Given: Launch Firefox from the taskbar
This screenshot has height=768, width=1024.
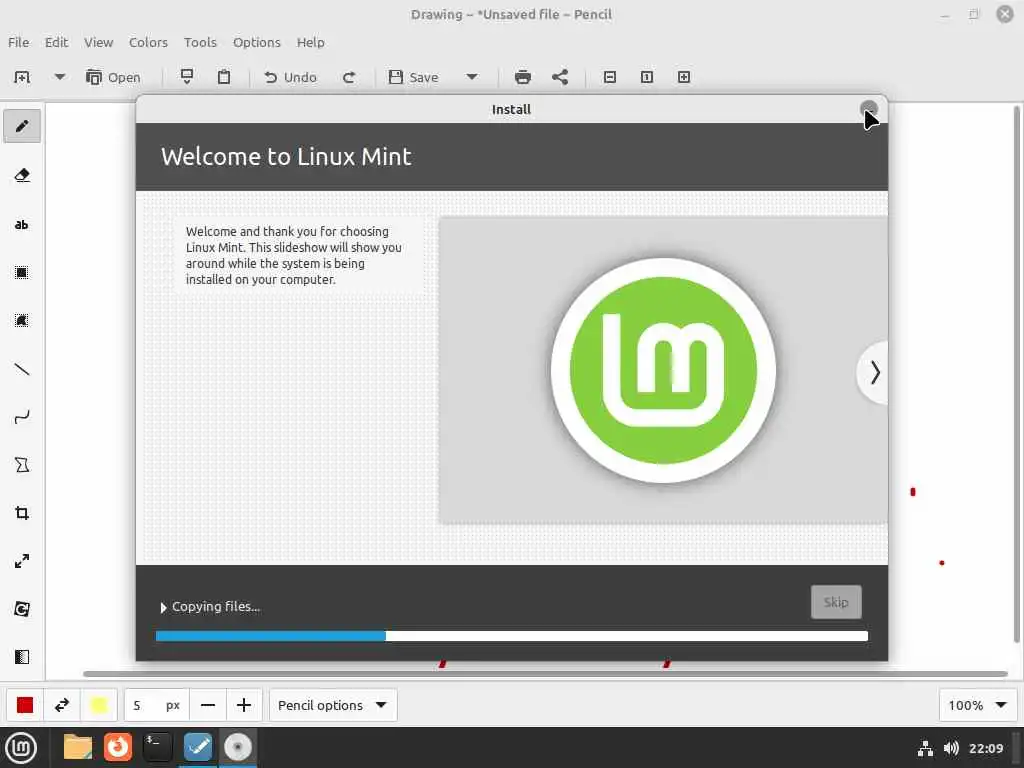Looking at the screenshot, I should 118,748.
